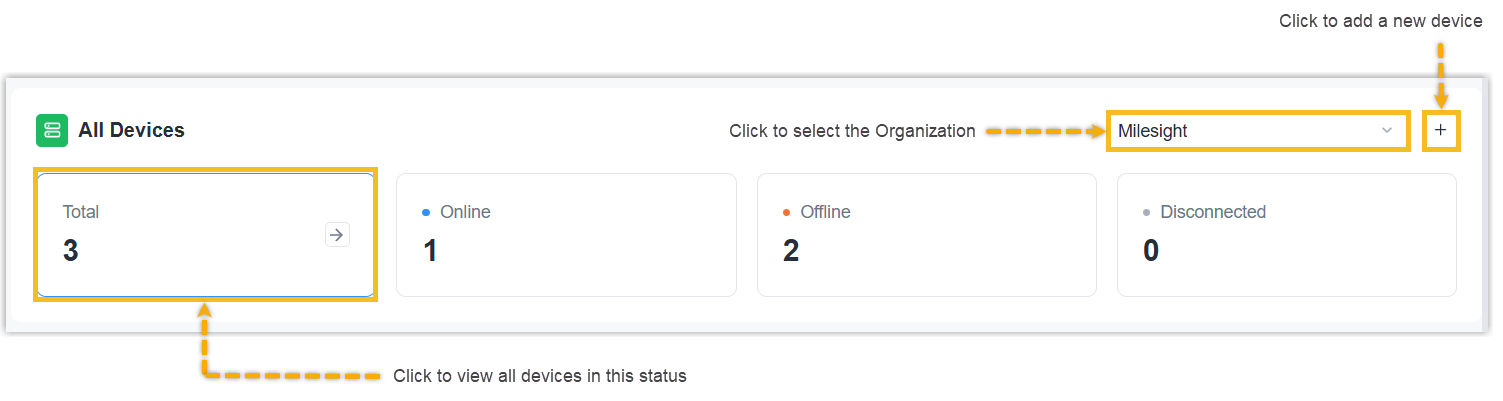Click the gray Disconnected status dot
Screen dimensions: 1503x401
(x=1147, y=212)
